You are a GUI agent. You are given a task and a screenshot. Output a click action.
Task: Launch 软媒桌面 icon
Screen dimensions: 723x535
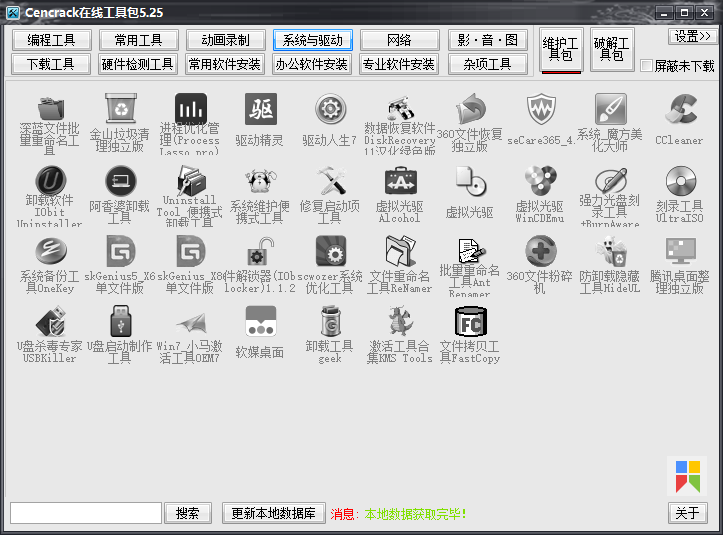pos(261,321)
